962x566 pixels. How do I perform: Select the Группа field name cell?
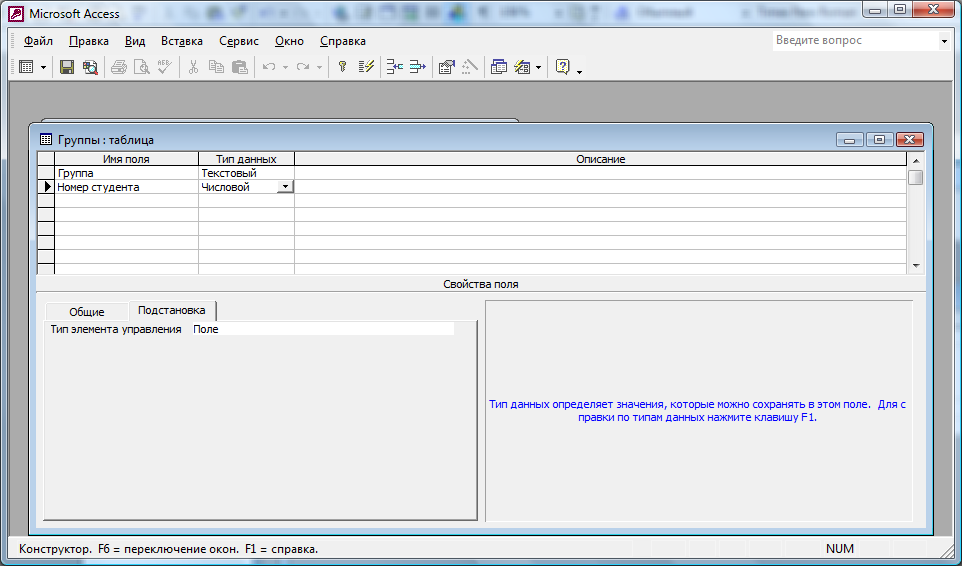[x=126, y=174]
